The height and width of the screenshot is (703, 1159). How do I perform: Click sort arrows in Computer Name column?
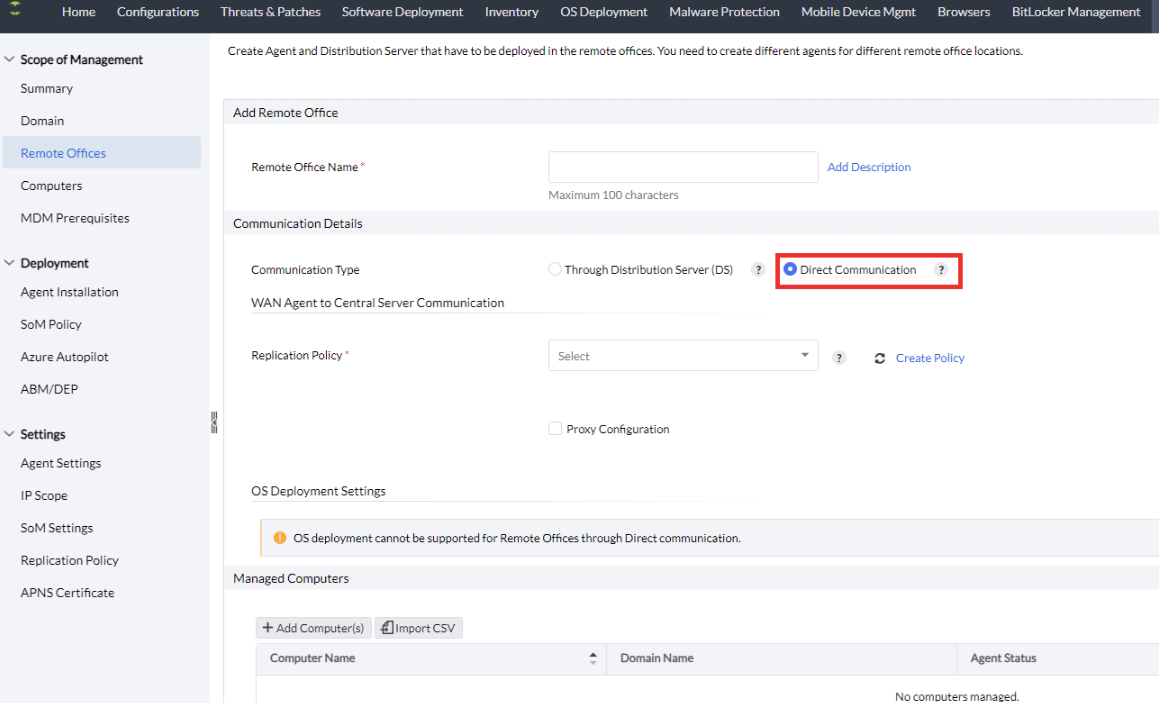(593, 658)
